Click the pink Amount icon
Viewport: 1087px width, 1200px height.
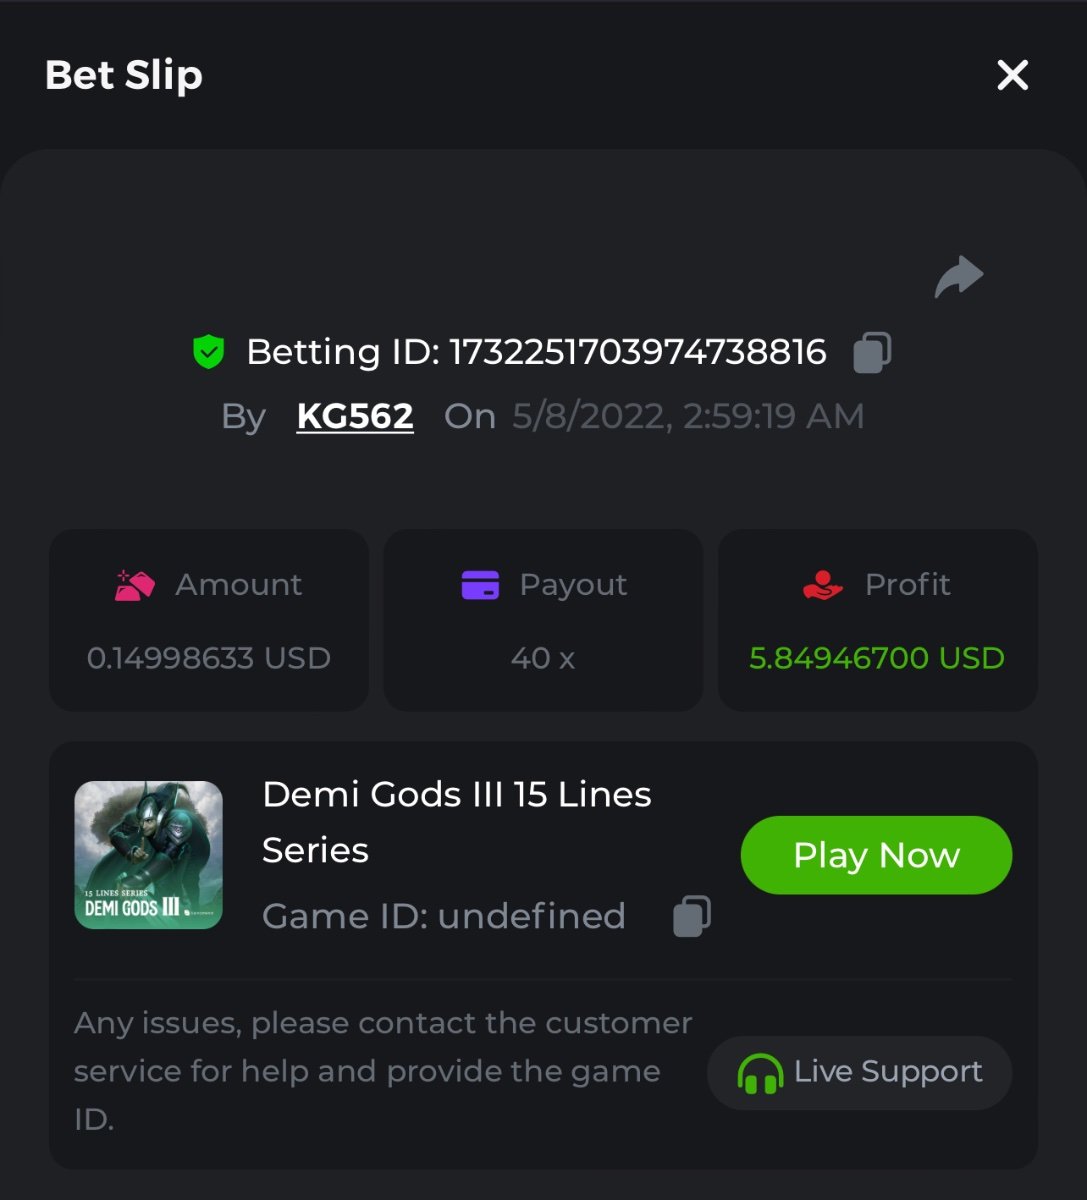(x=135, y=585)
